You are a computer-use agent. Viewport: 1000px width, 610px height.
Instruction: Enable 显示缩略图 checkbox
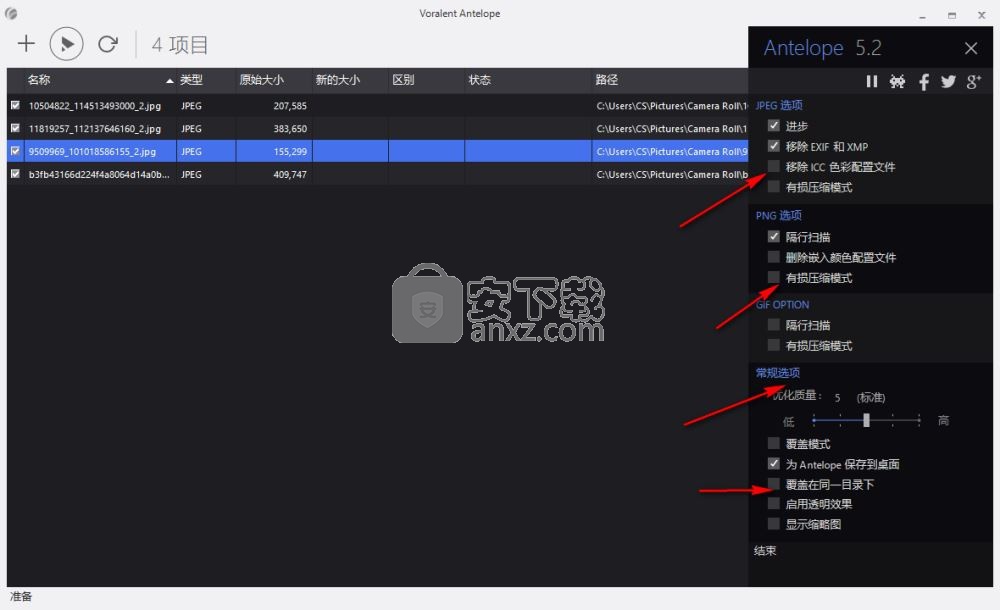pyautogui.click(x=774, y=524)
